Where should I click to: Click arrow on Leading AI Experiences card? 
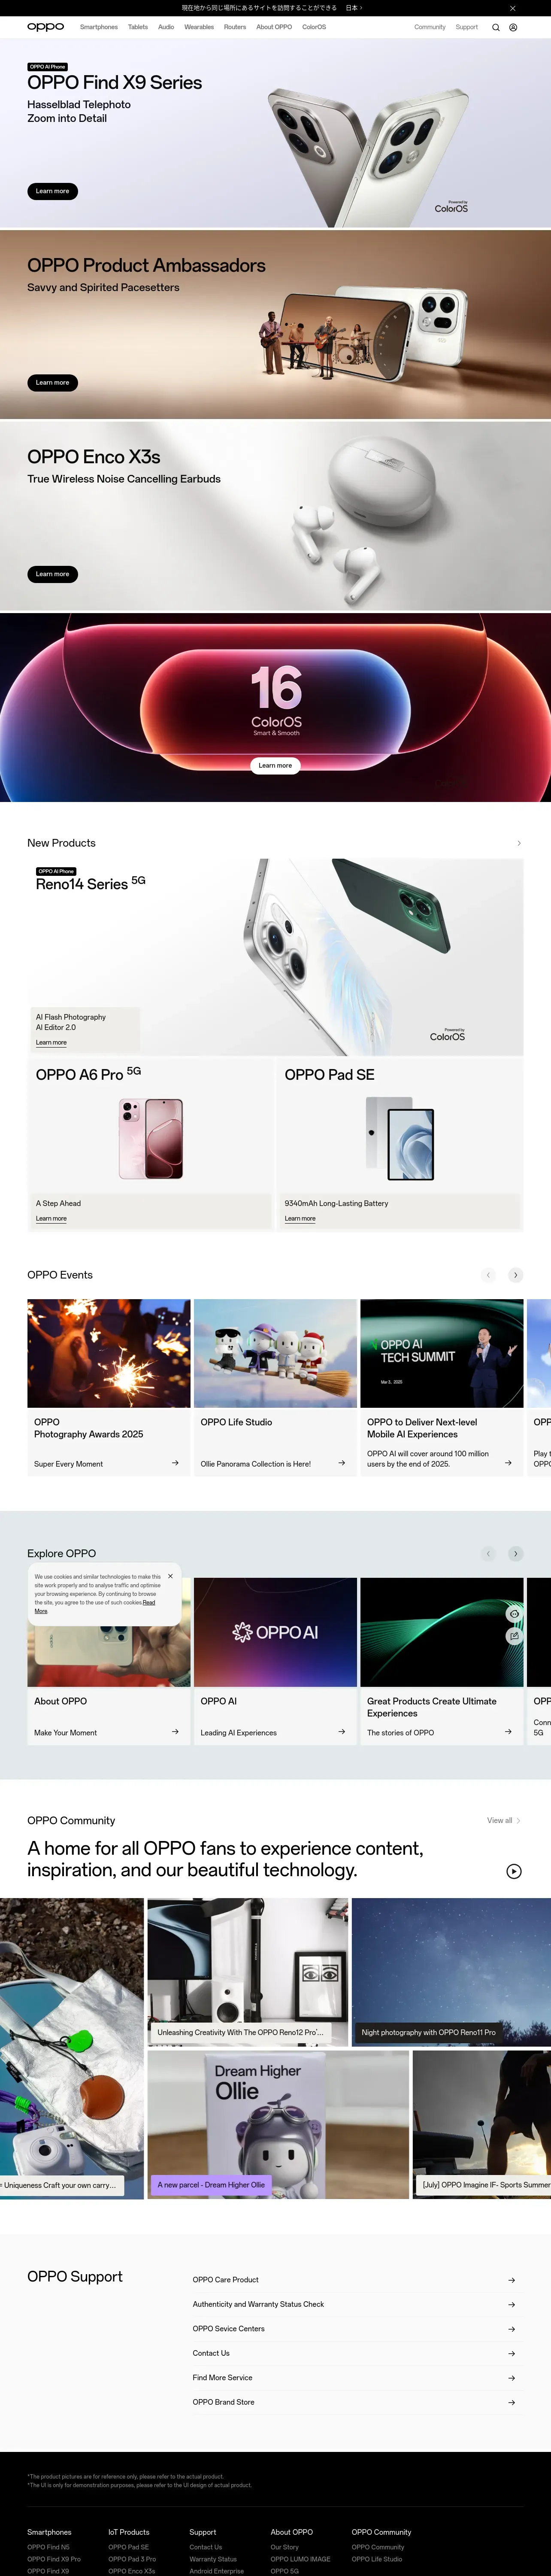[x=341, y=1732]
